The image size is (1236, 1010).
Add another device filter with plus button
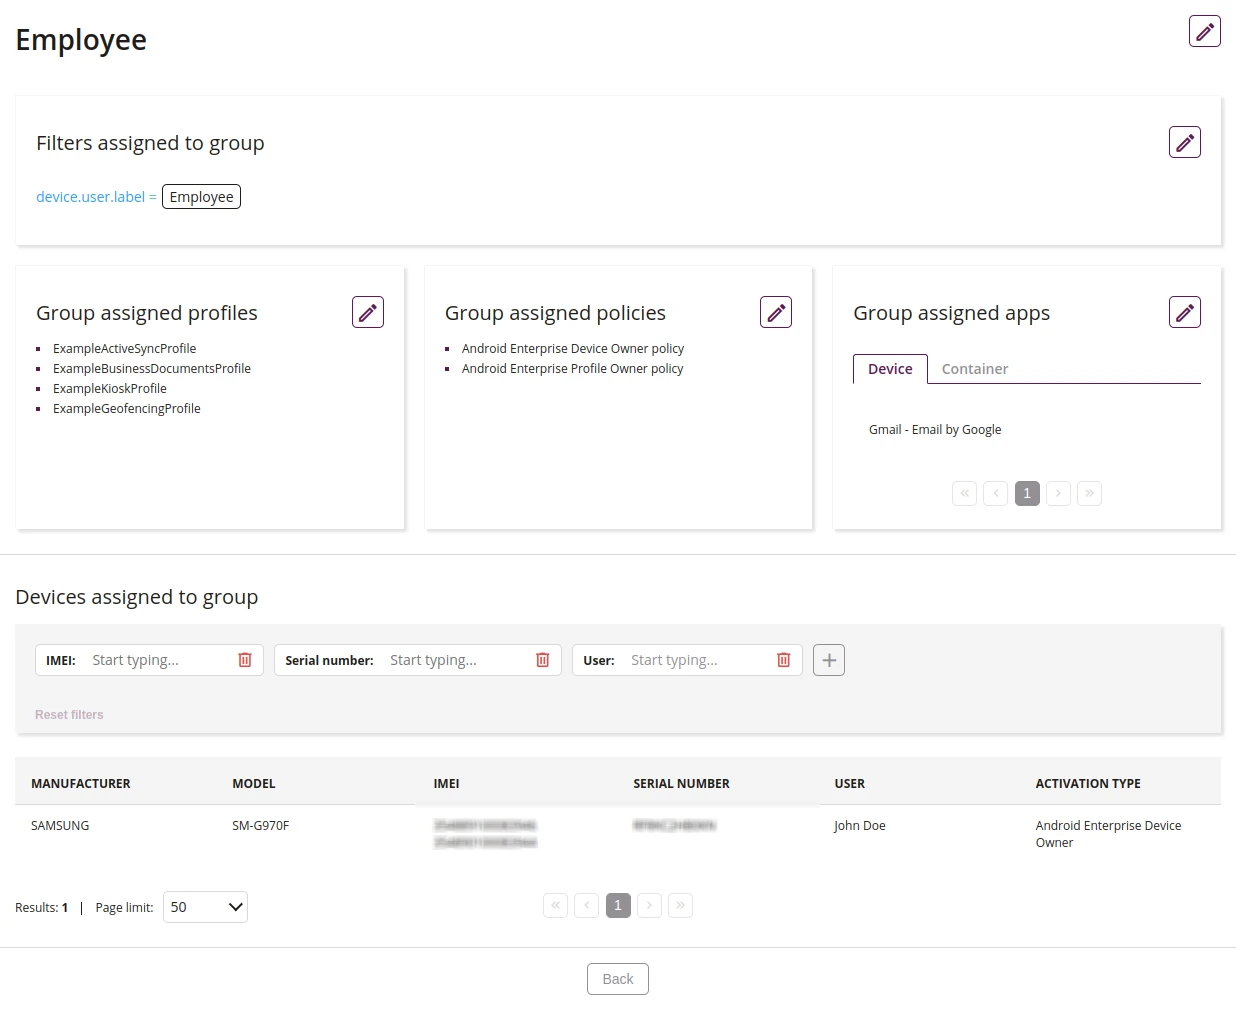829,660
